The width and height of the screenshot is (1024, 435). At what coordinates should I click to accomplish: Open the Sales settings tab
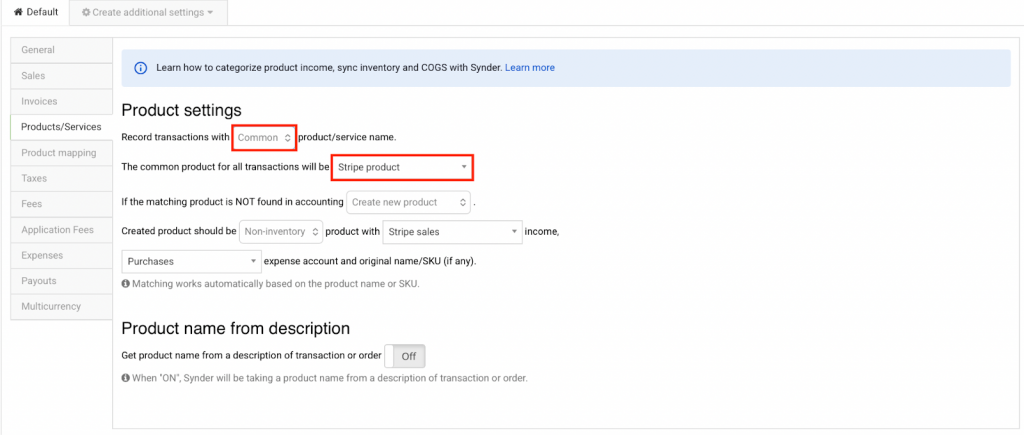point(33,75)
